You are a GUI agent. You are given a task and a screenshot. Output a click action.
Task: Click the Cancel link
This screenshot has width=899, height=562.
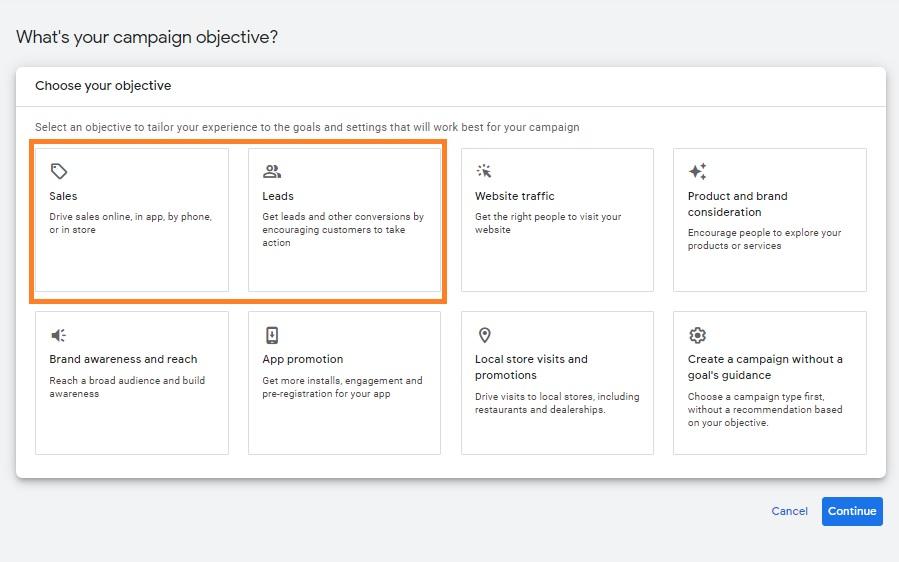click(789, 511)
